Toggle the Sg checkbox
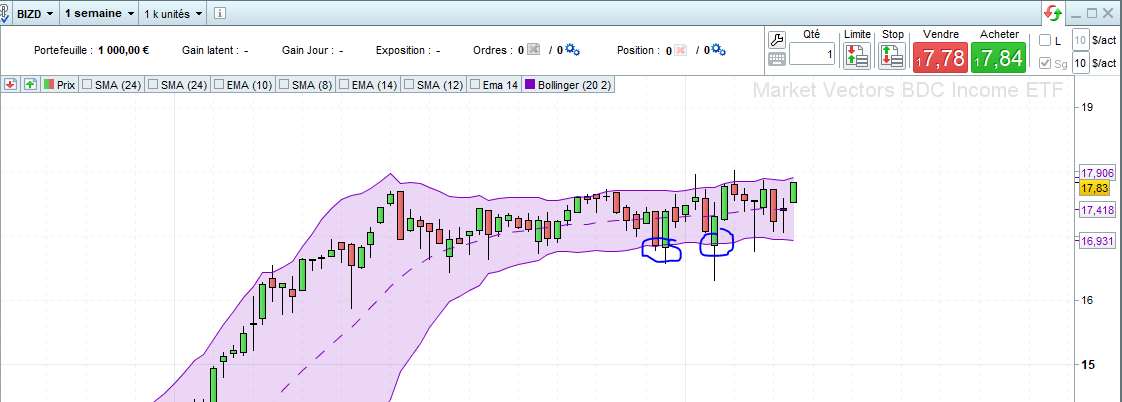 coord(1045,64)
